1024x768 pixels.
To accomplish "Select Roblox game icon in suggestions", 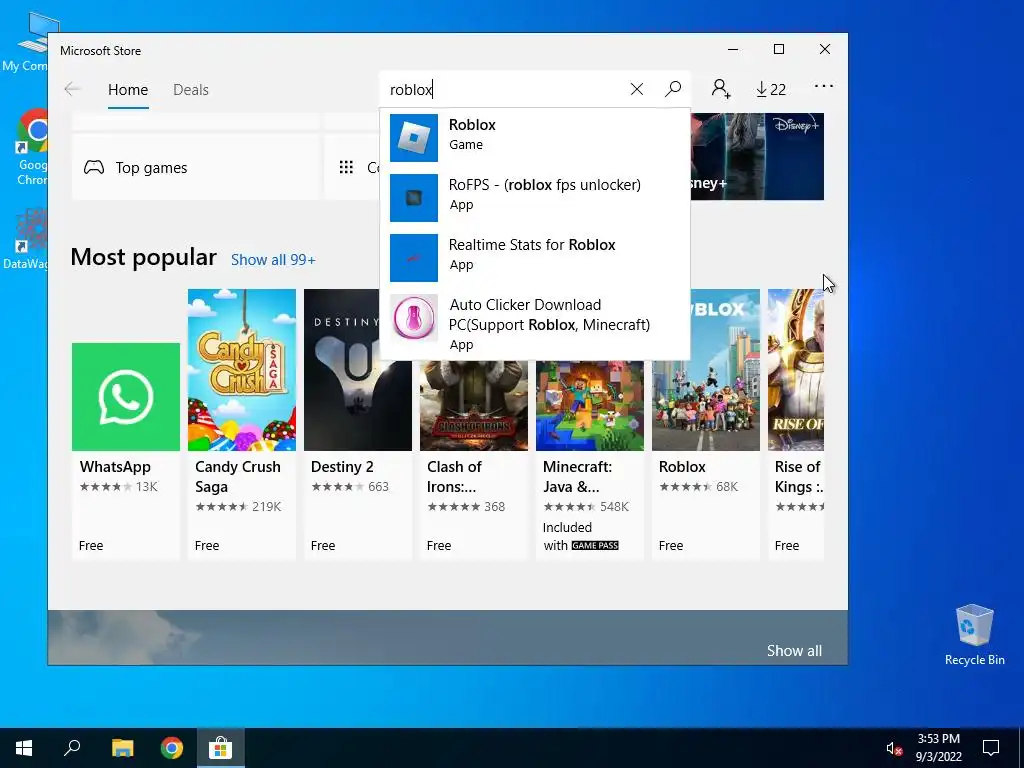I will (413, 138).
